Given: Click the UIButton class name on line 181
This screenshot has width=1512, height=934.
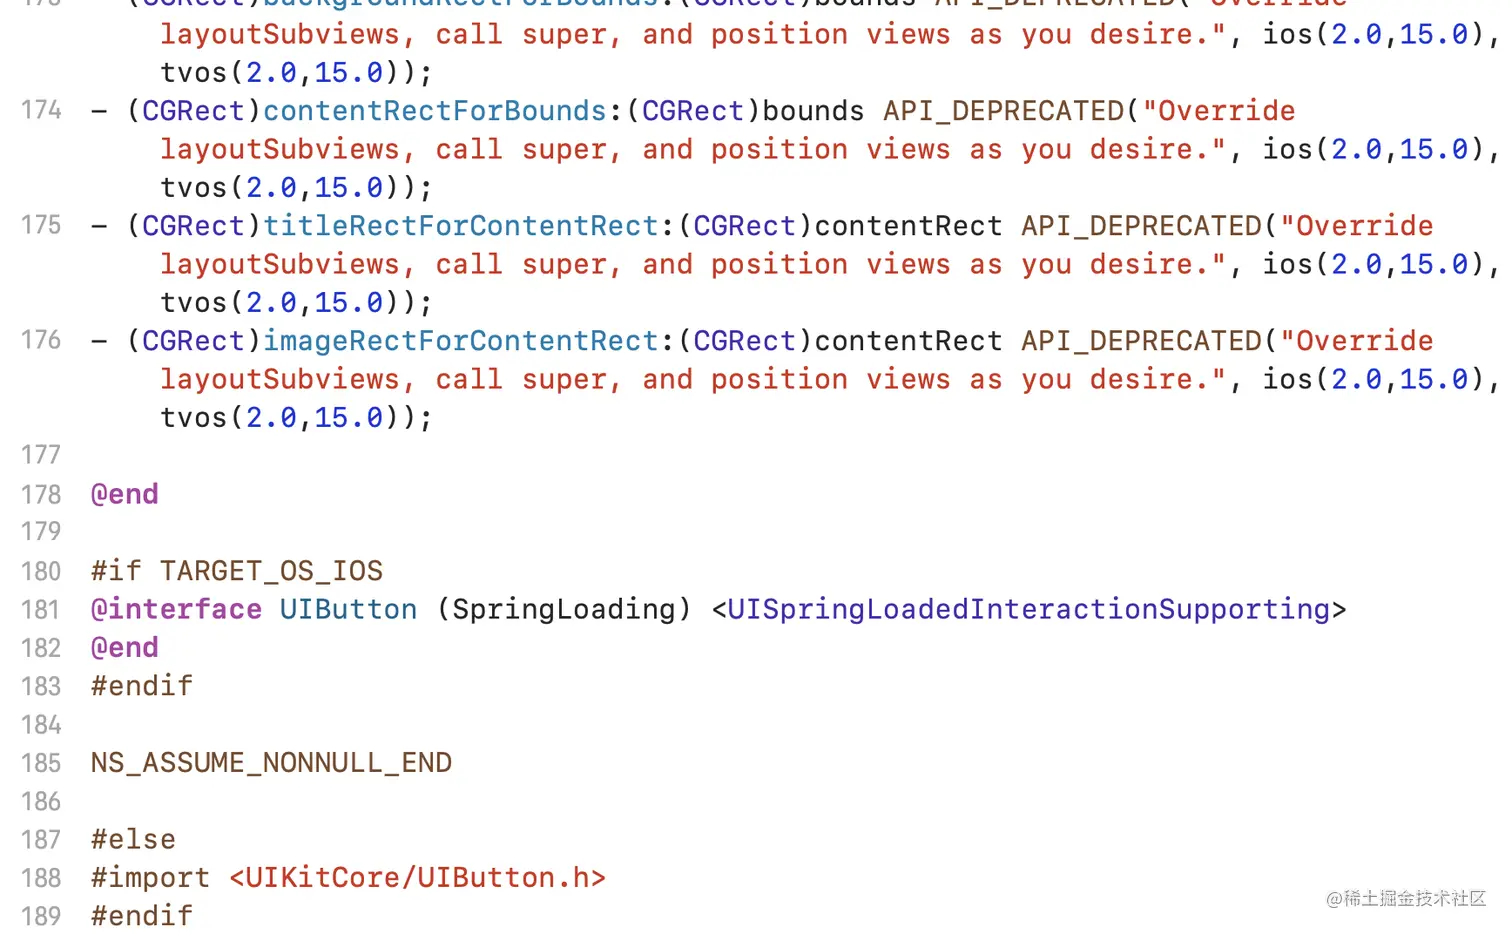Looking at the screenshot, I should pos(348,610).
